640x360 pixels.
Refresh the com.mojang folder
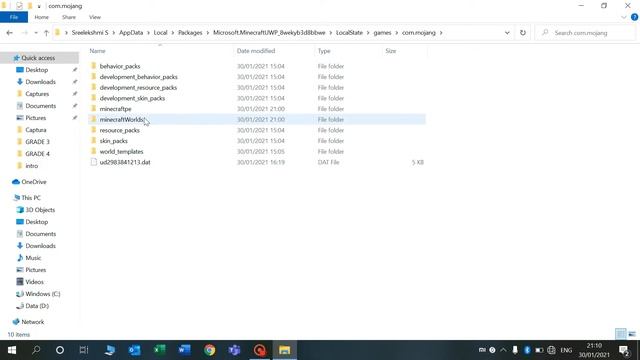pyautogui.click(x=523, y=33)
